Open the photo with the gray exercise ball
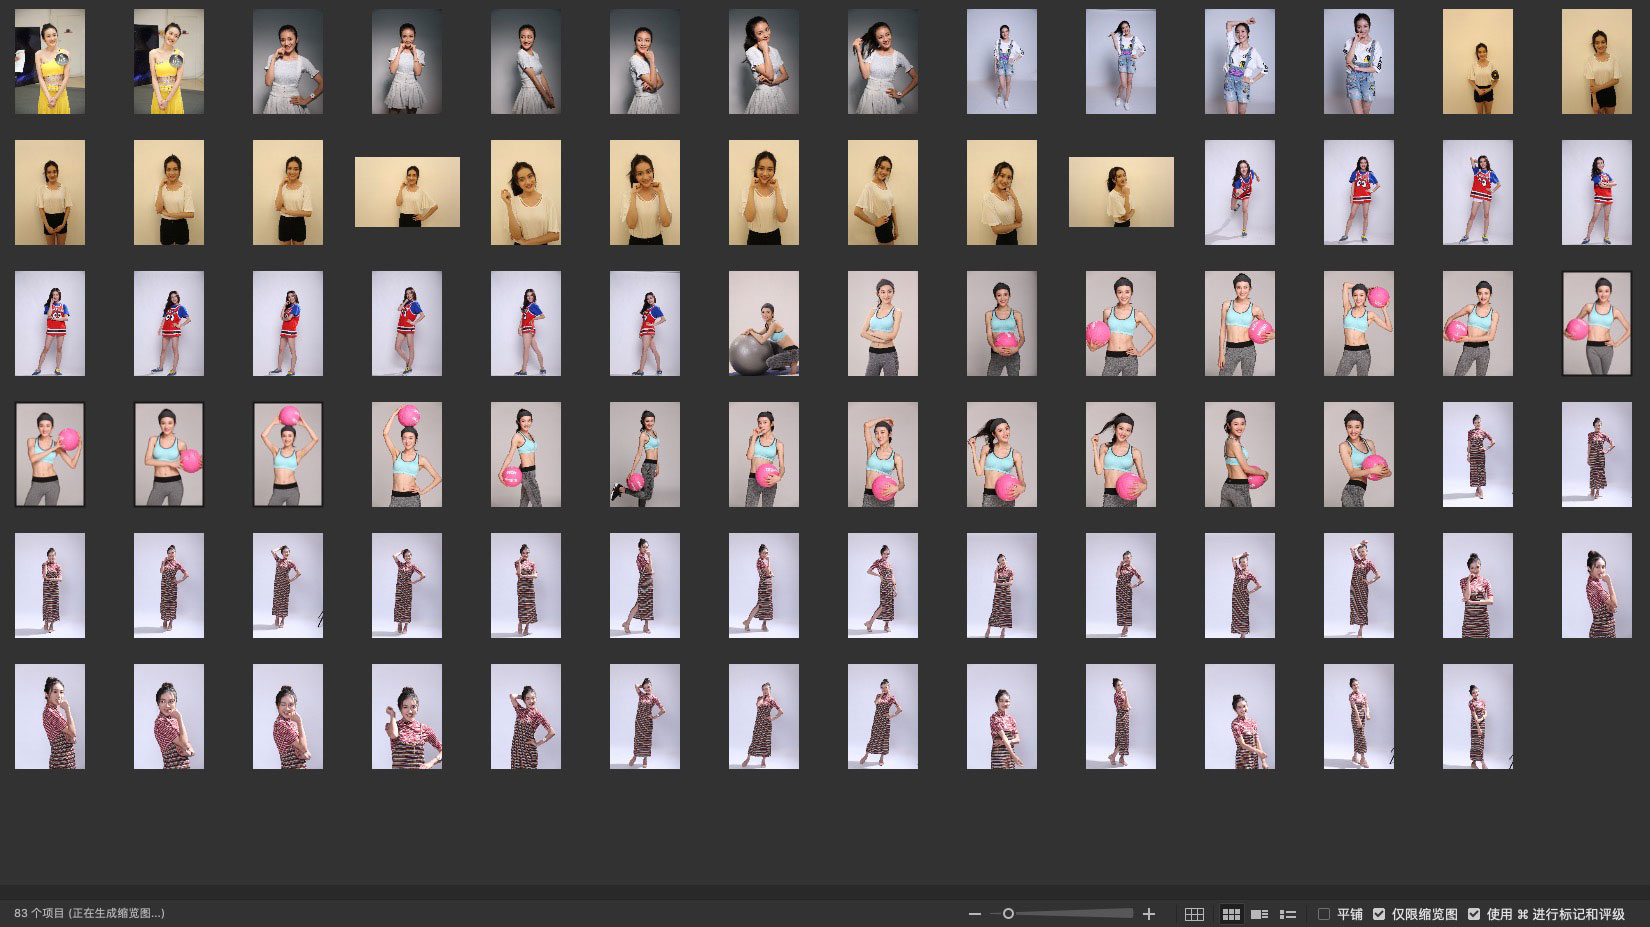This screenshot has height=927, width=1650. pos(764,324)
